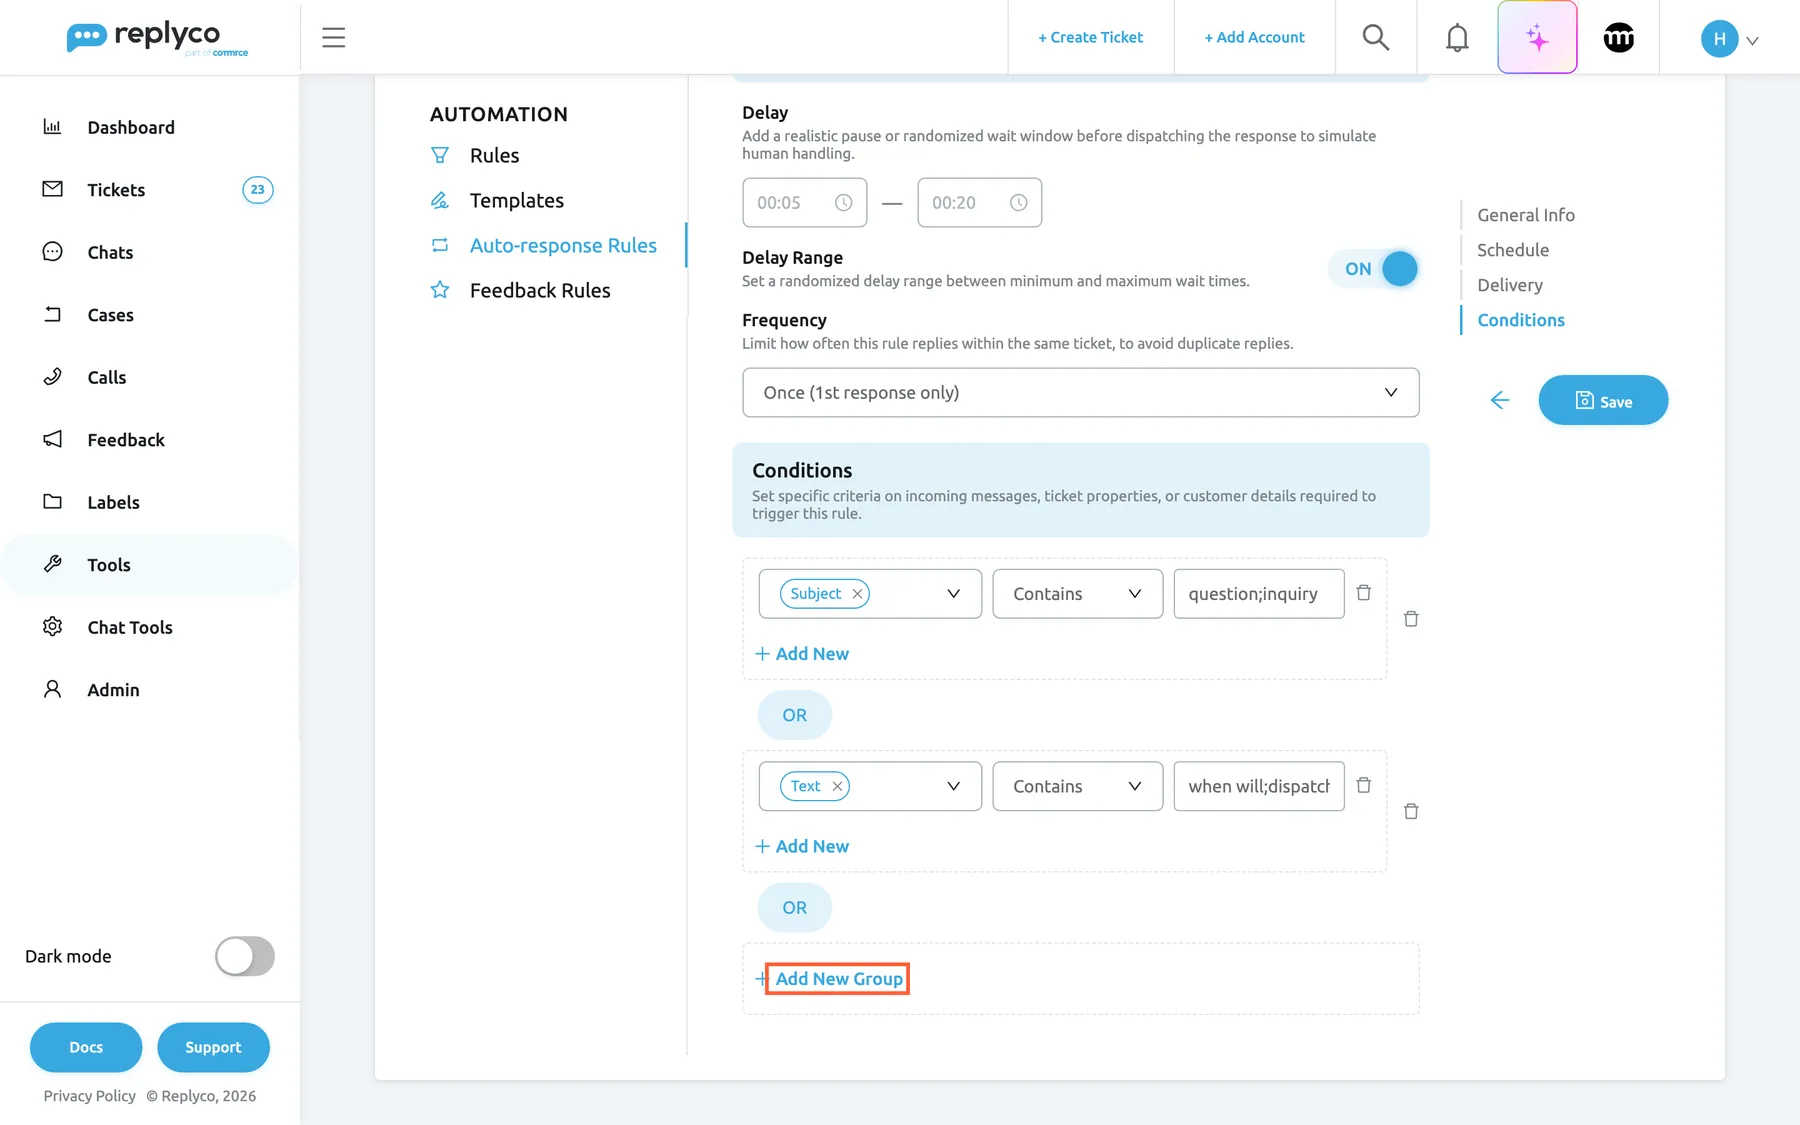Click the search magnifier icon

tap(1376, 38)
